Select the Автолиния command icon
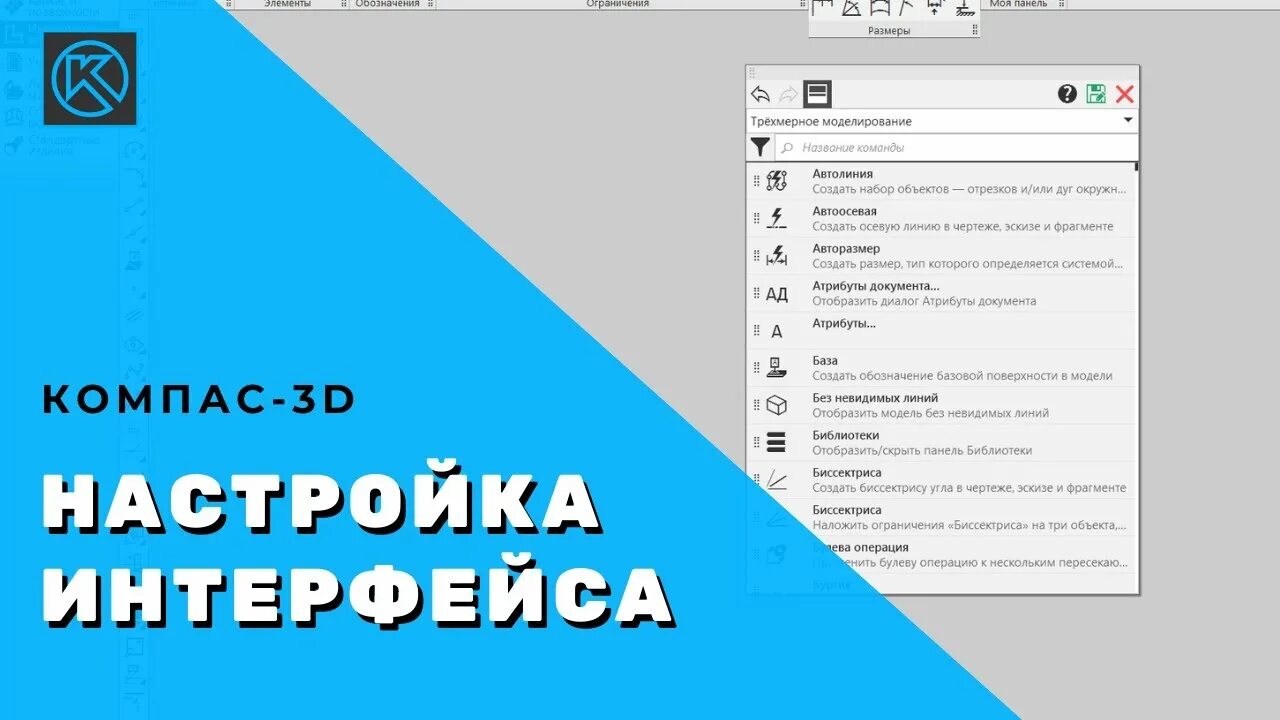 pyautogui.click(x=777, y=181)
